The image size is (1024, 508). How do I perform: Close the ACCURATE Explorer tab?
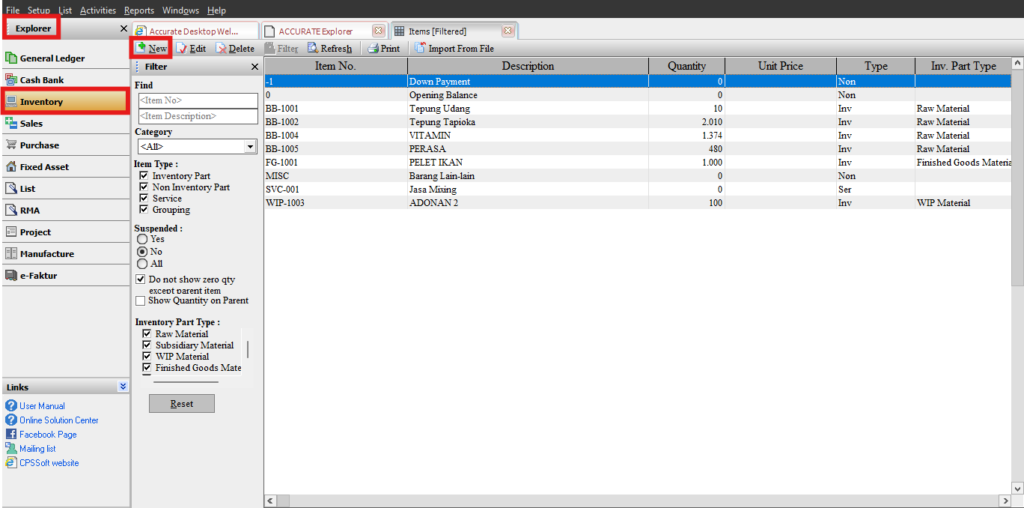coord(377,31)
